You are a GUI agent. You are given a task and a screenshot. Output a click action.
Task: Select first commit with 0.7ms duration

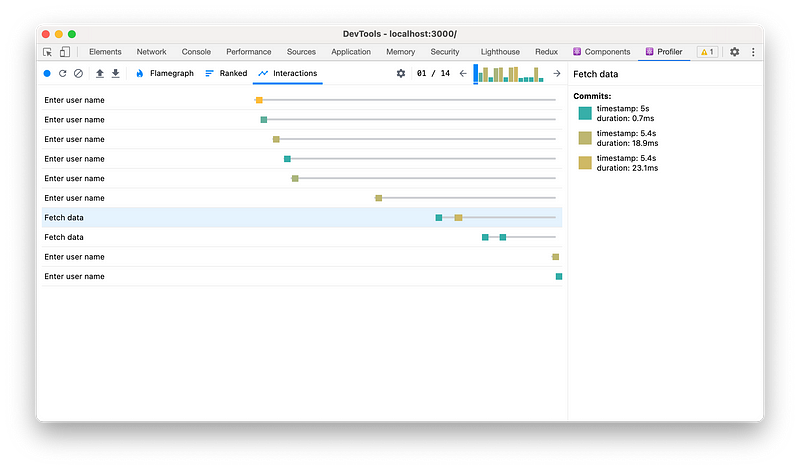[x=585, y=114]
